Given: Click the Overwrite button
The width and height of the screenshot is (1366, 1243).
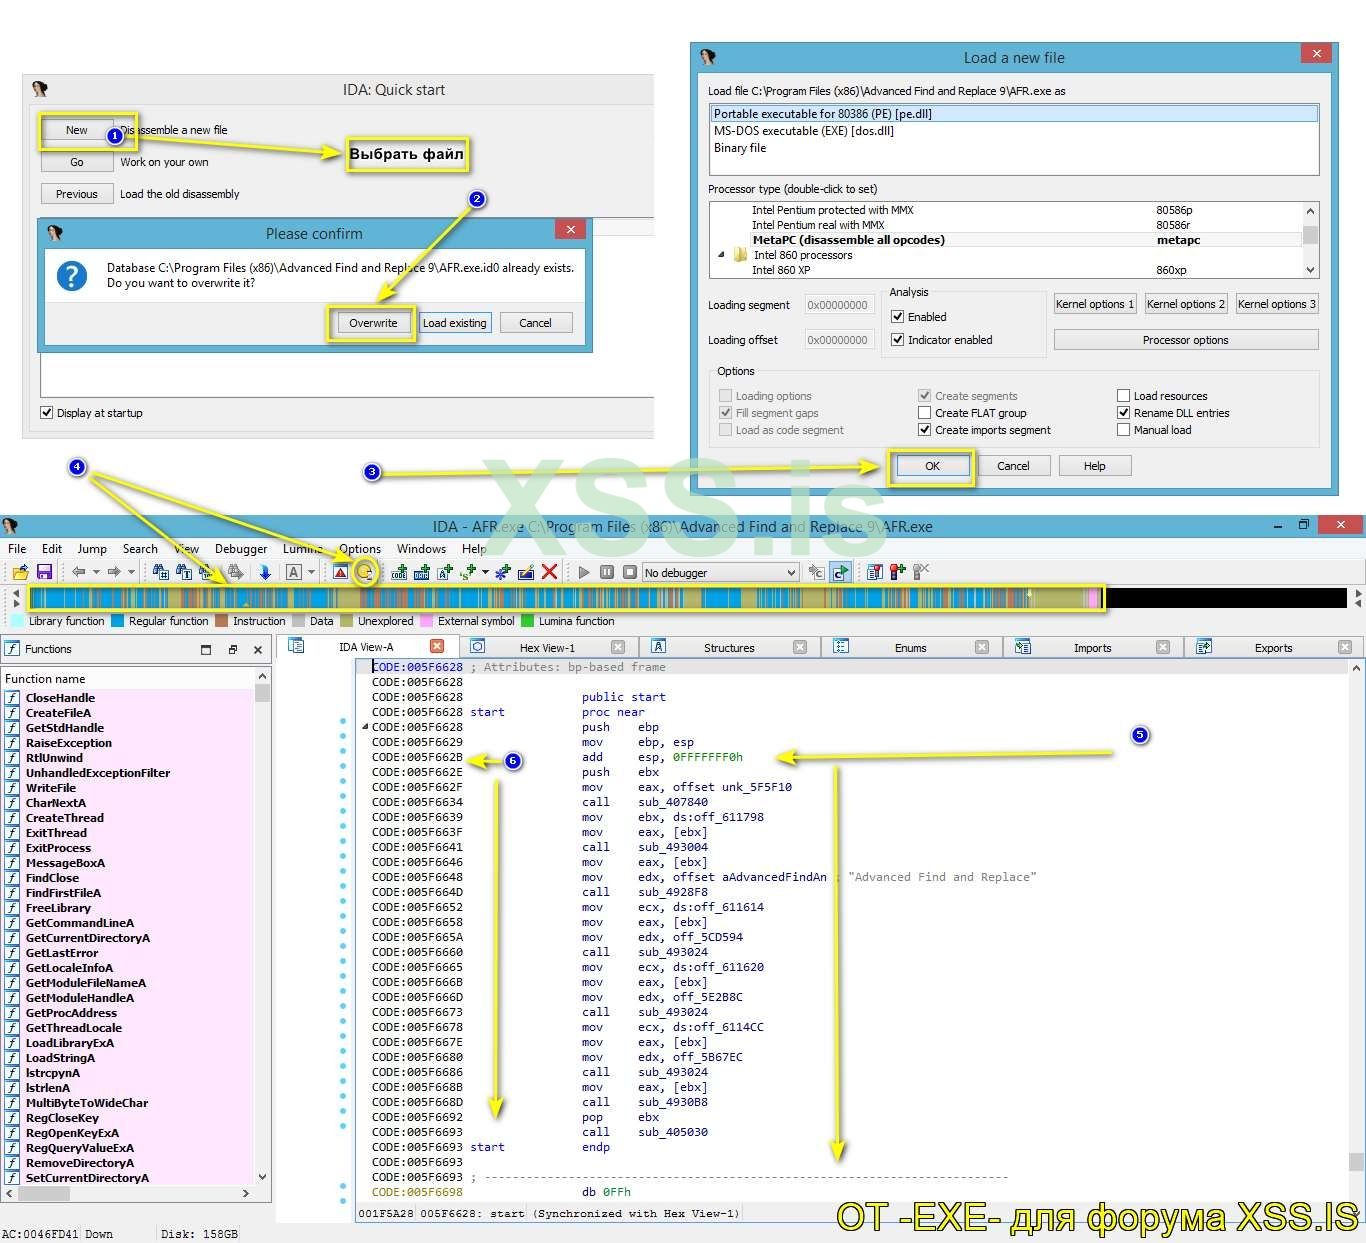Looking at the screenshot, I should coord(373,323).
